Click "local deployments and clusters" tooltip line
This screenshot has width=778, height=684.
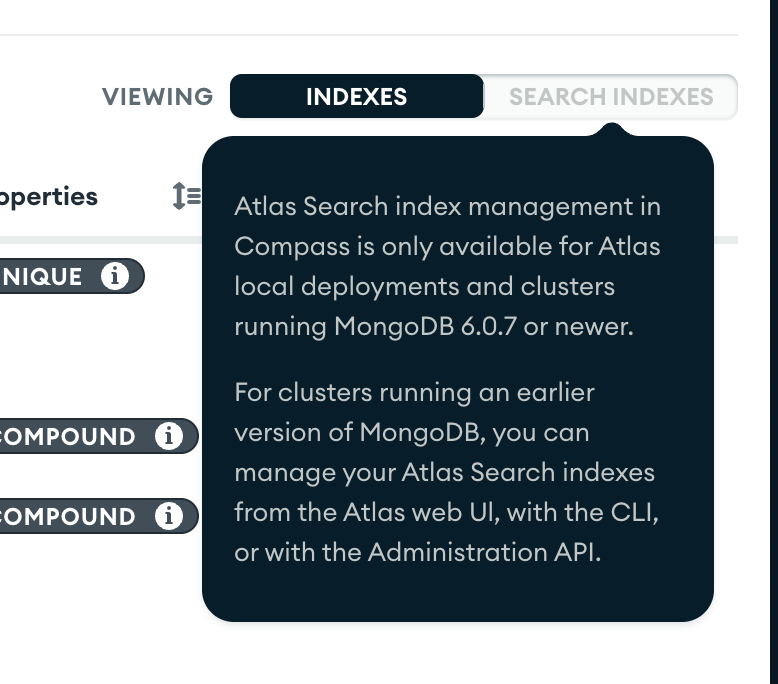click(x=424, y=286)
